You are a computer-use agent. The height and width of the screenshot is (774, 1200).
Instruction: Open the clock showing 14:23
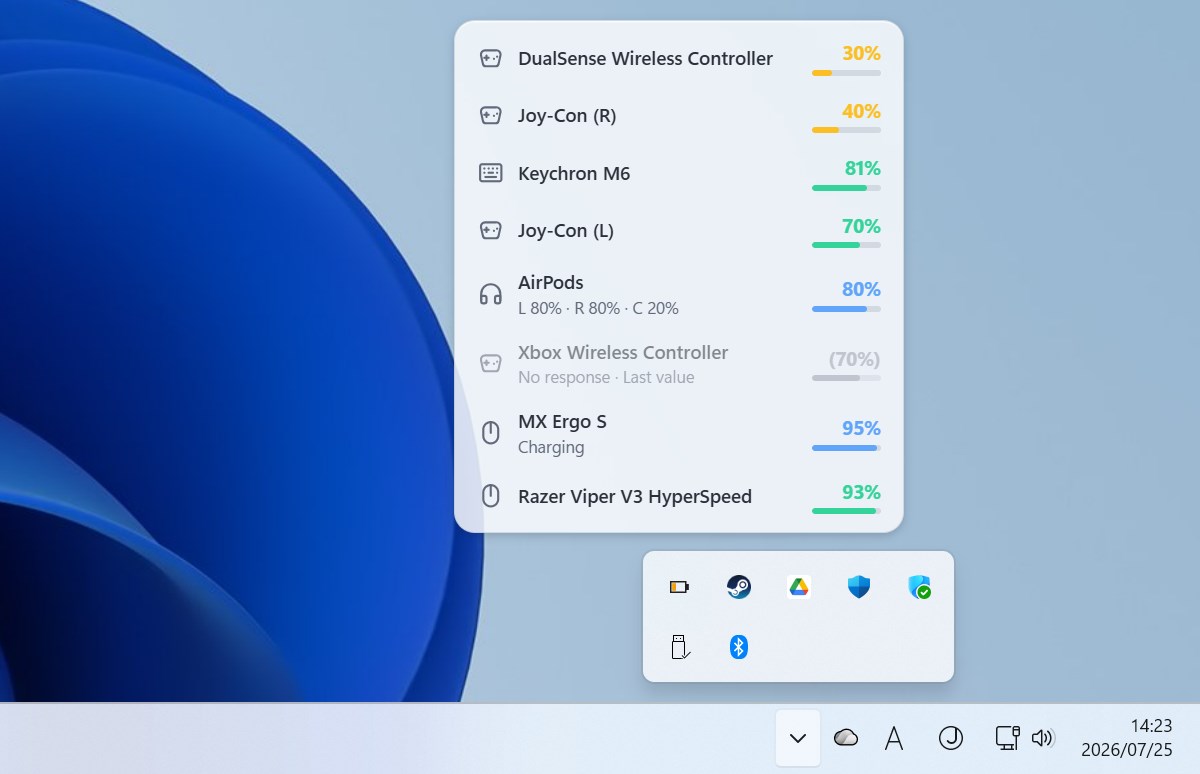pyautogui.click(x=1151, y=726)
